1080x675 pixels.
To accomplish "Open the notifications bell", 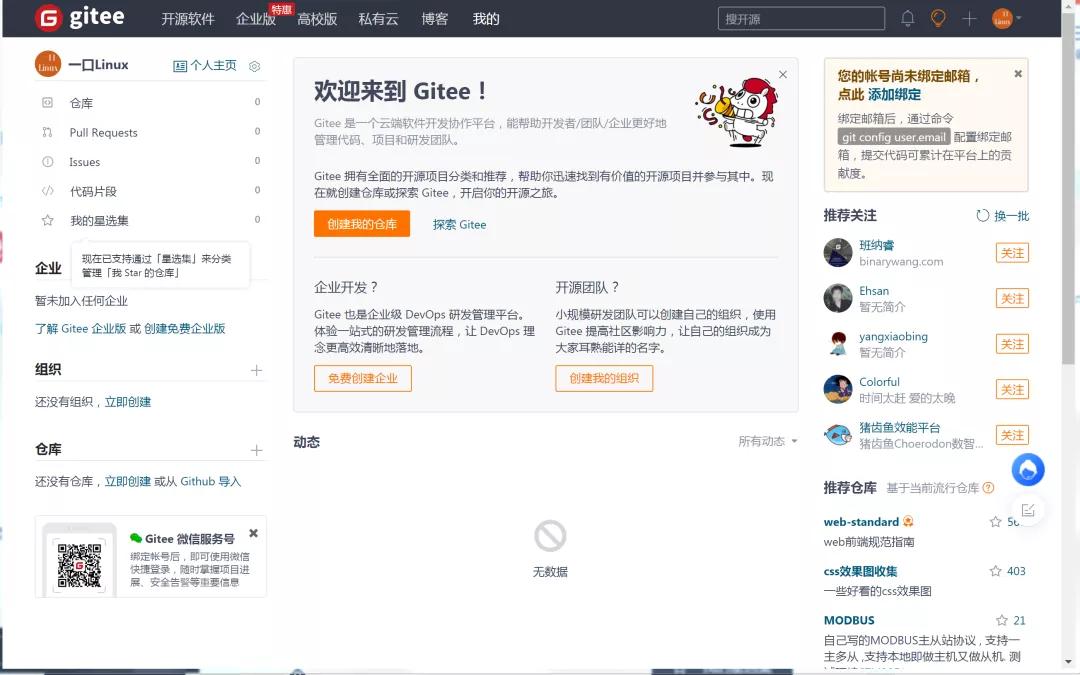I will point(908,19).
